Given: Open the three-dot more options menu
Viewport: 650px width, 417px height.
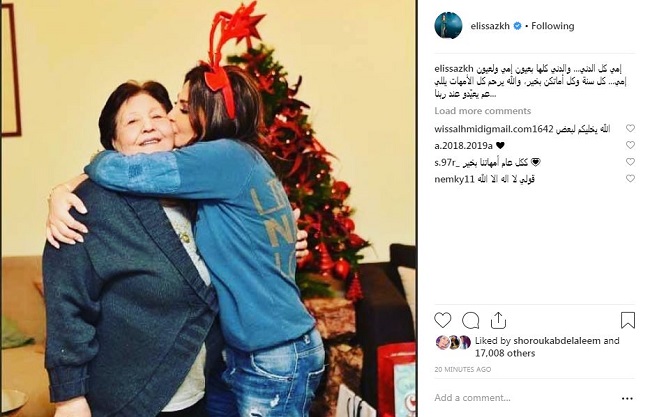Looking at the screenshot, I should click(628, 398).
